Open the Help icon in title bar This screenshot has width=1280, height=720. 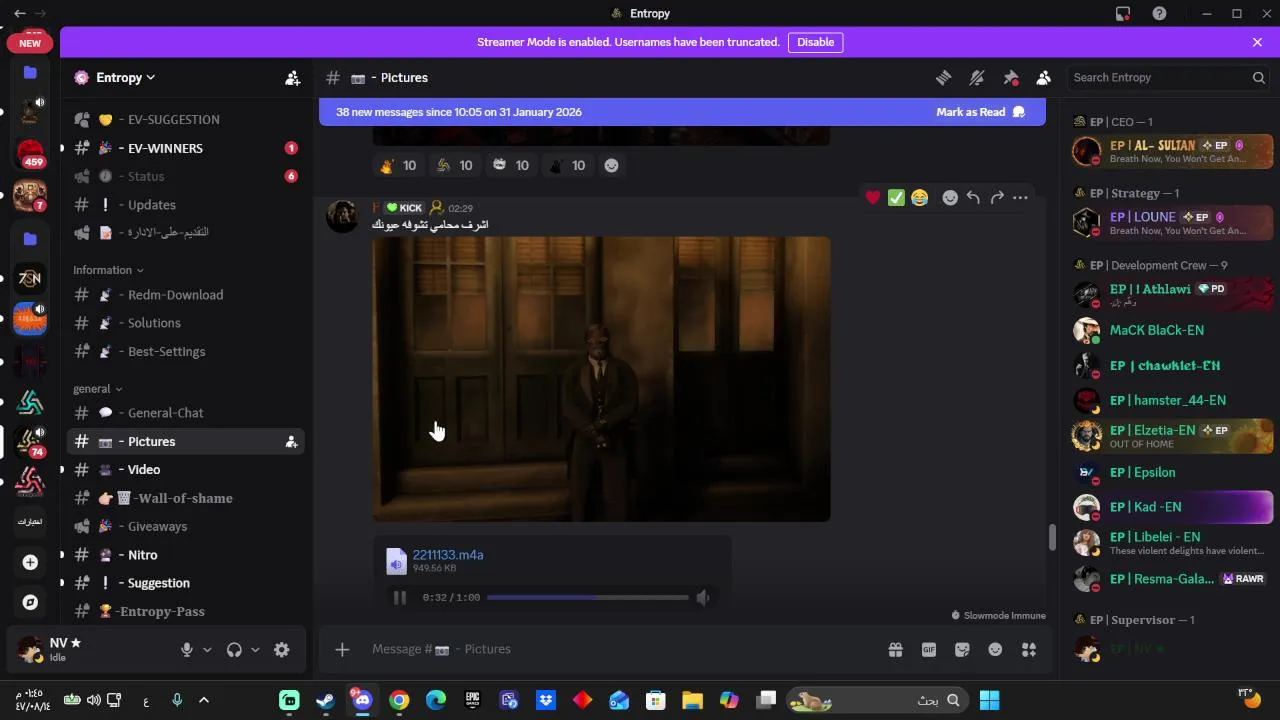point(1159,13)
